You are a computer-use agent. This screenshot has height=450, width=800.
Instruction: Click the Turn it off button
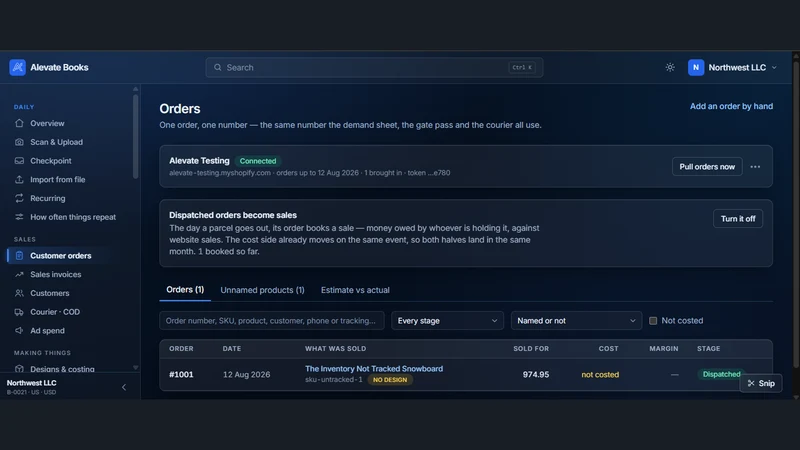[738, 218]
